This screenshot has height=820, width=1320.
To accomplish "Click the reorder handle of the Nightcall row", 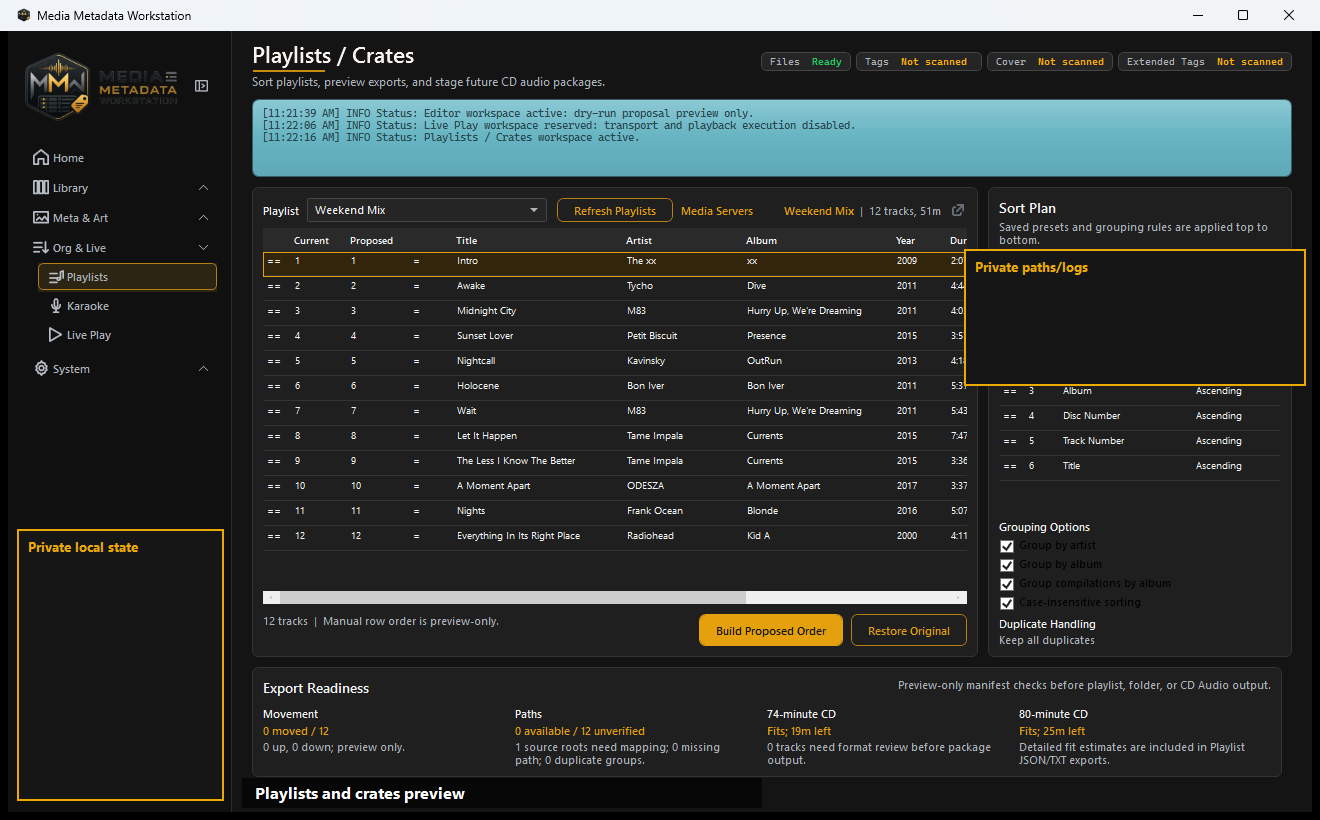I will (x=274, y=361).
